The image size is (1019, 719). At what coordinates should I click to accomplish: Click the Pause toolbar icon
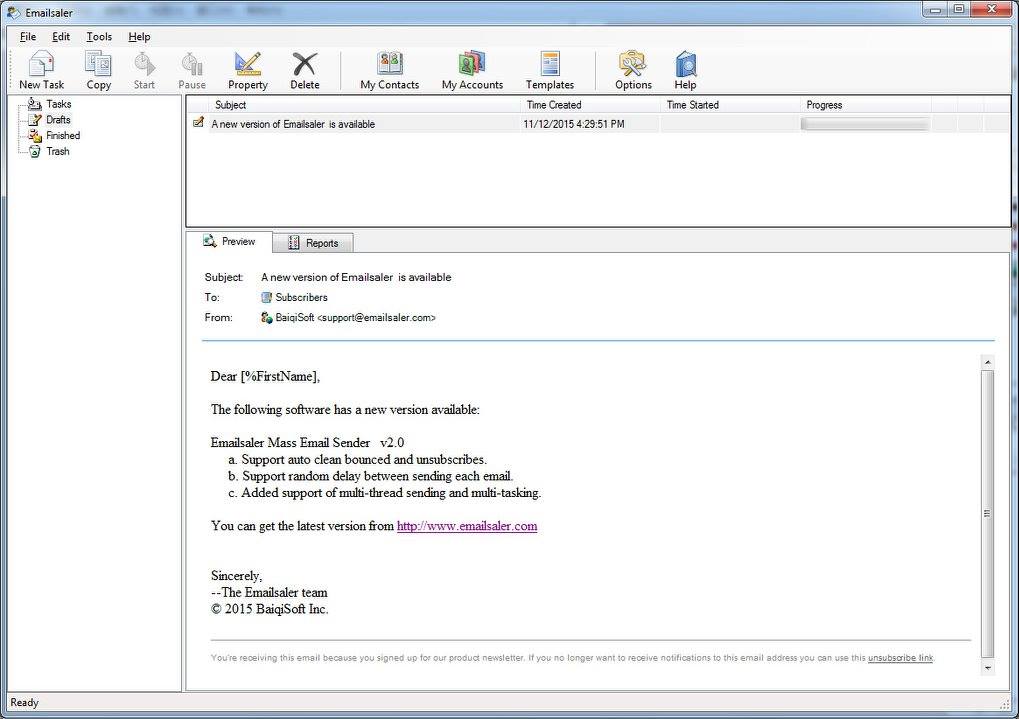click(192, 70)
